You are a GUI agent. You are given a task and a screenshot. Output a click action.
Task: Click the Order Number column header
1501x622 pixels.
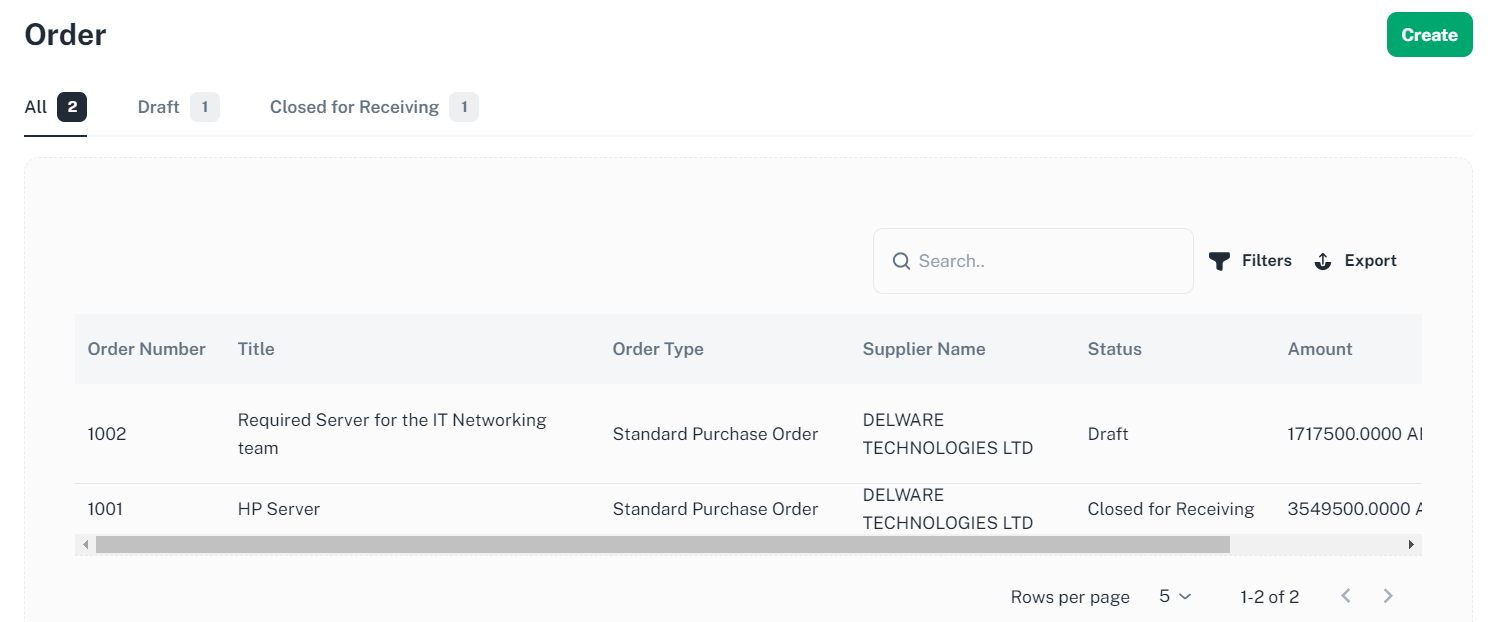tap(146, 349)
